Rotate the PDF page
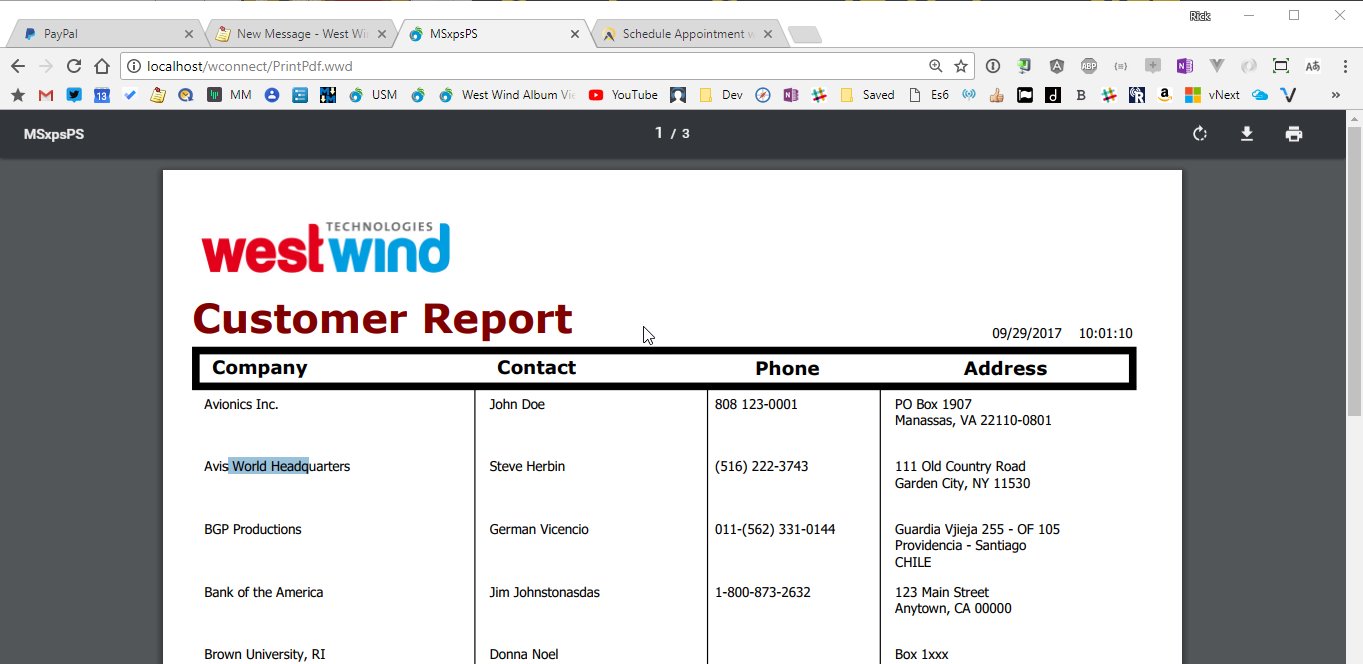Image resolution: width=1363 pixels, height=664 pixels. tap(1199, 133)
